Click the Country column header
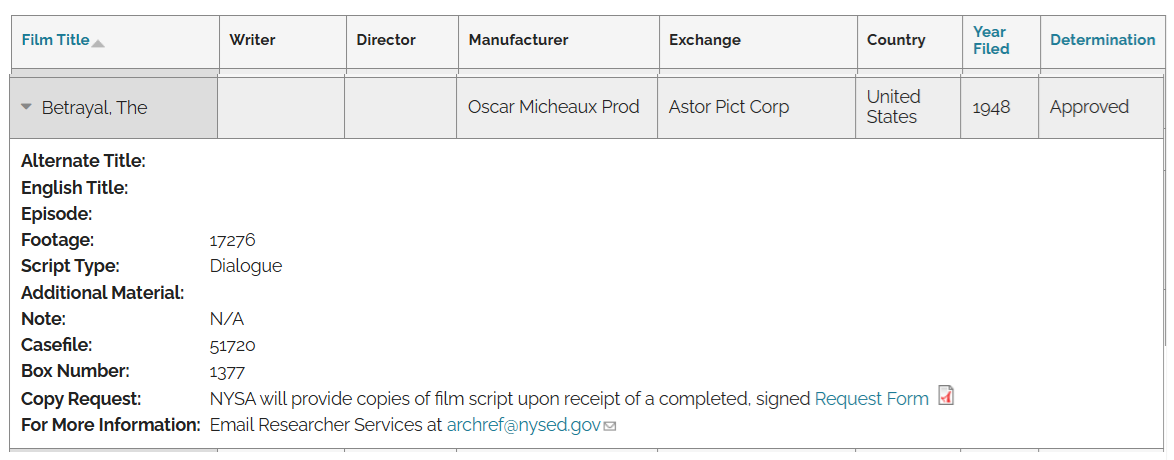This screenshot has width=1174, height=460. [896, 40]
